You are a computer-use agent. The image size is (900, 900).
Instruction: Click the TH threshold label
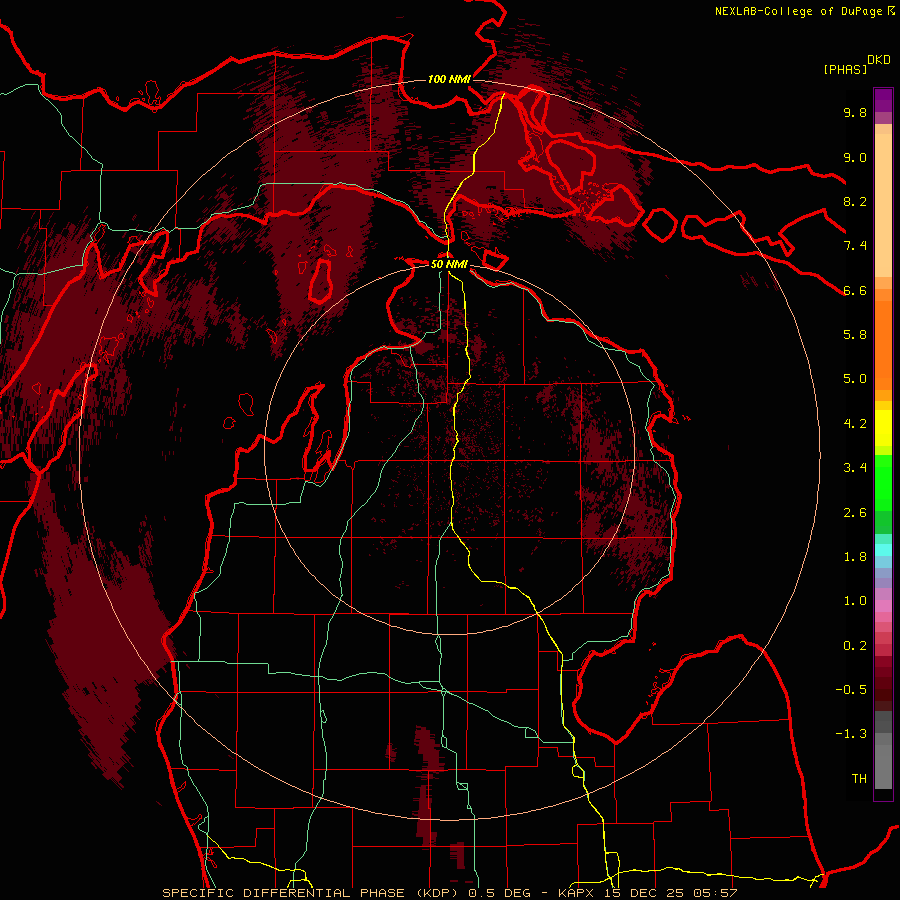(x=859, y=779)
